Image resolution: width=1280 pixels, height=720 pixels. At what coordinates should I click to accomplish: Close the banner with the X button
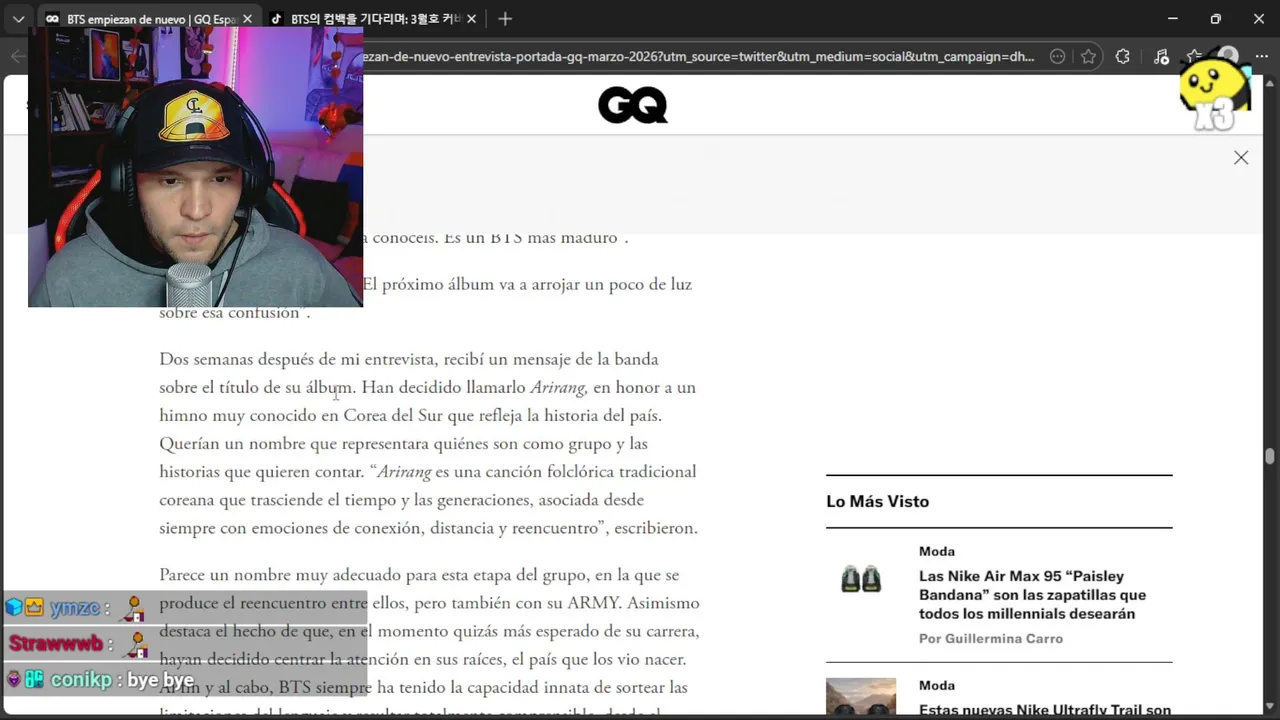[x=1241, y=158]
